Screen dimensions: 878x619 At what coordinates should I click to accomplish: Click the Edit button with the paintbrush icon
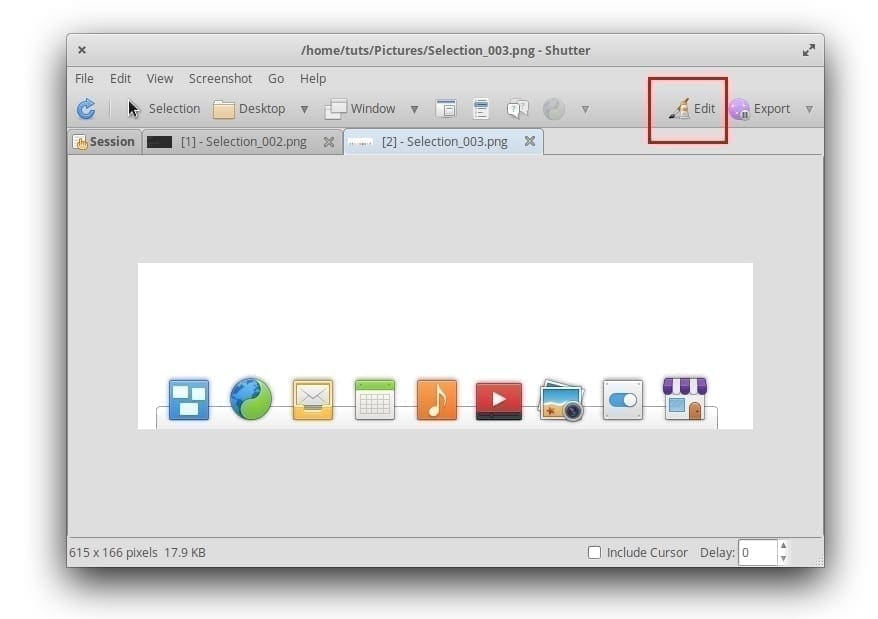(692, 109)
